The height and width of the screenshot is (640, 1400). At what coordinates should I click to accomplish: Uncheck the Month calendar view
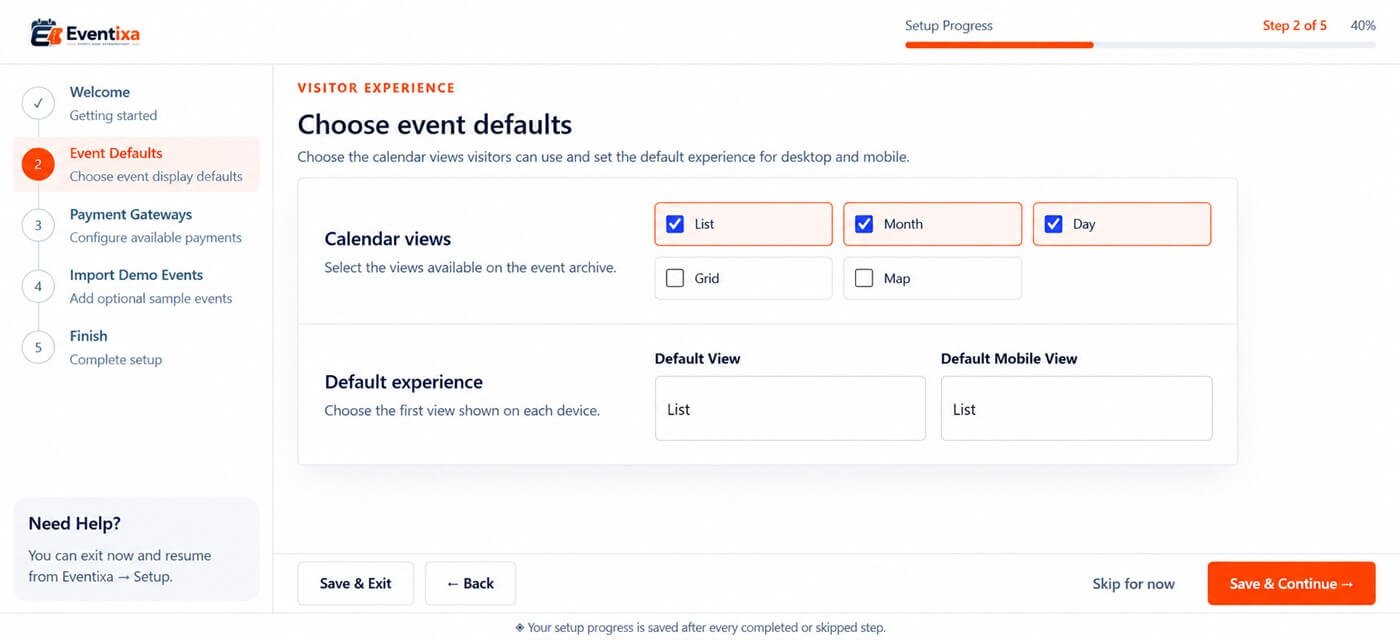click(x=864, y=224)
